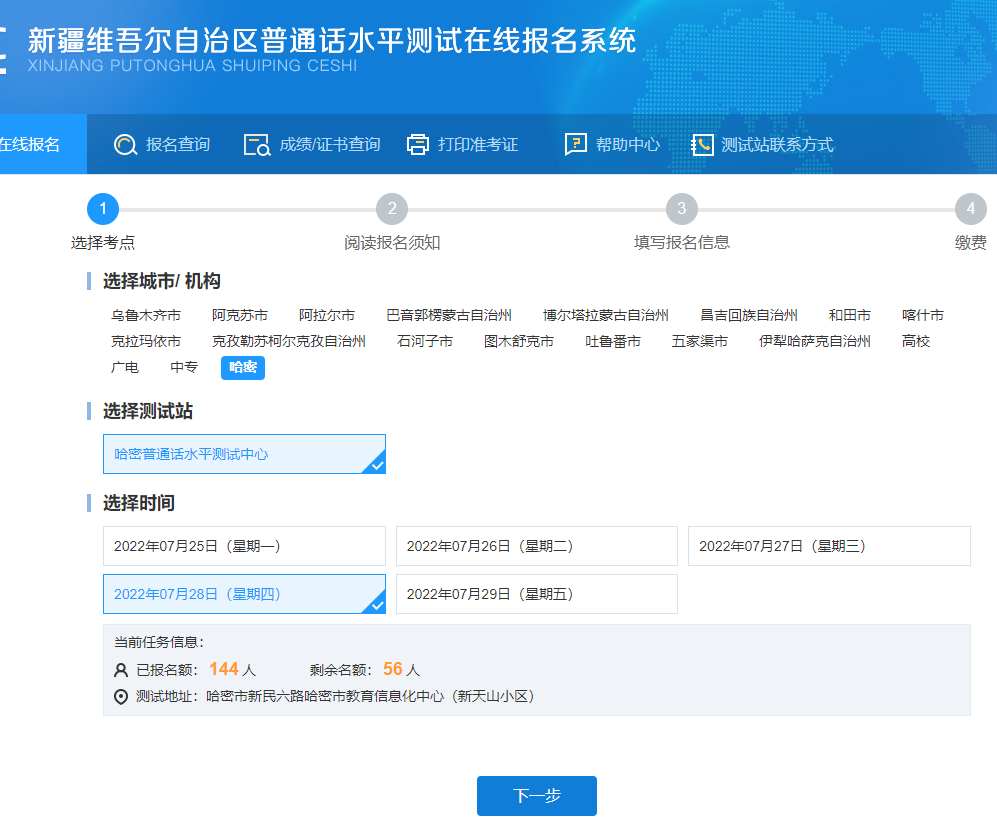Screen dimensions: 997x820
Task: Click the 测试站联系方式 phone book icon
Action: pos(703,145)
